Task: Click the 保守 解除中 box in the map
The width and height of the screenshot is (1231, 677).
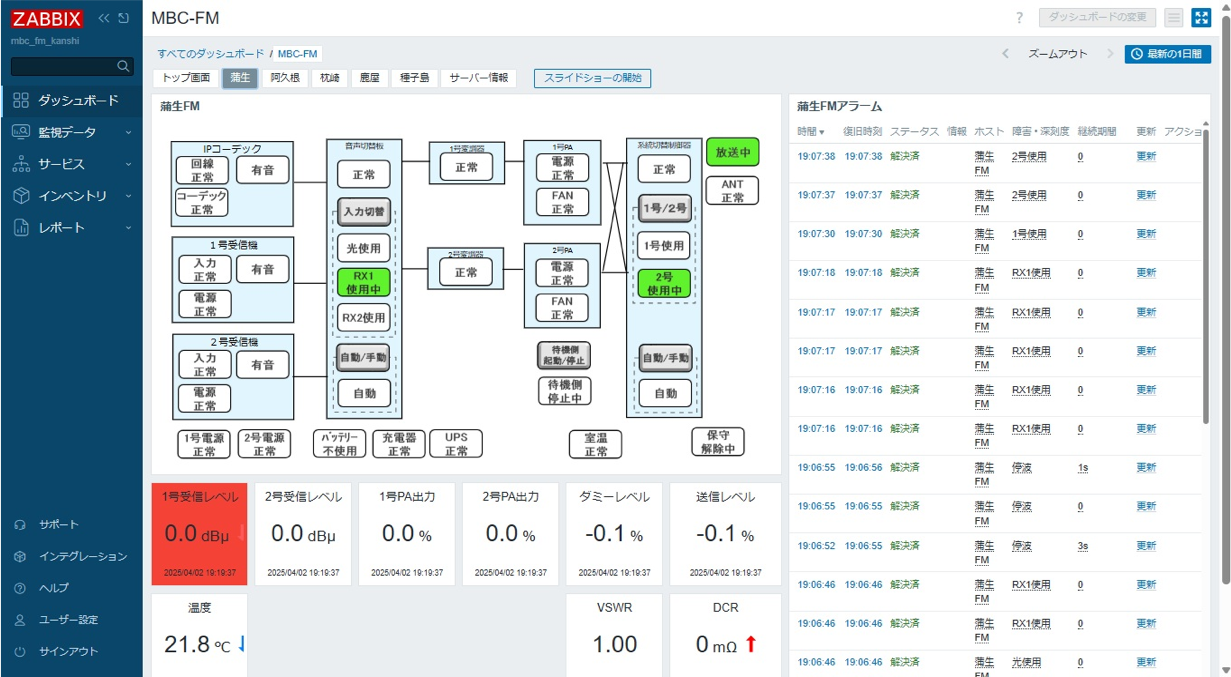Action: tap(718, 442)
